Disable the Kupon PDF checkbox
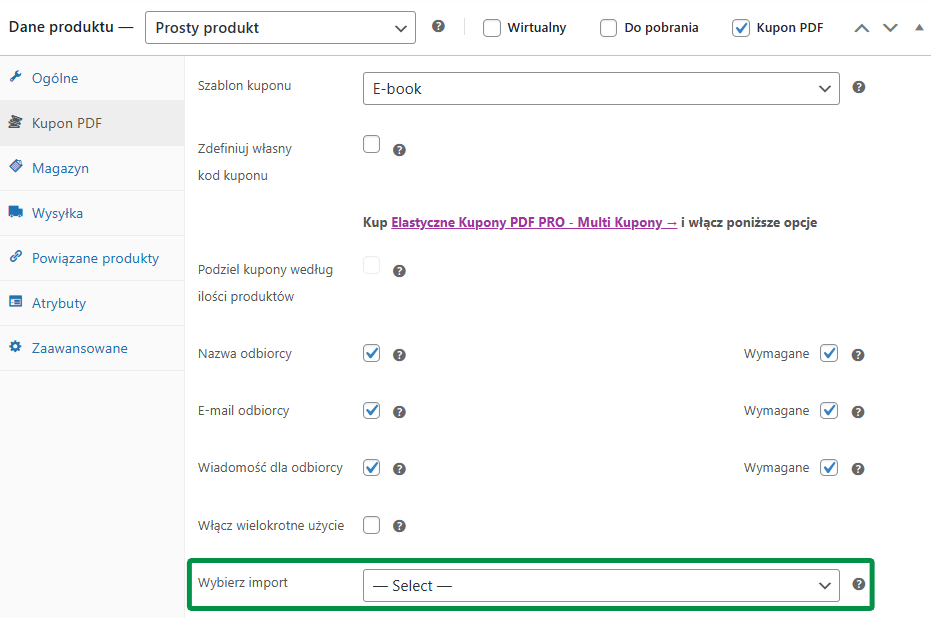This screenshot has height=618, width=931. coord(741,28)
